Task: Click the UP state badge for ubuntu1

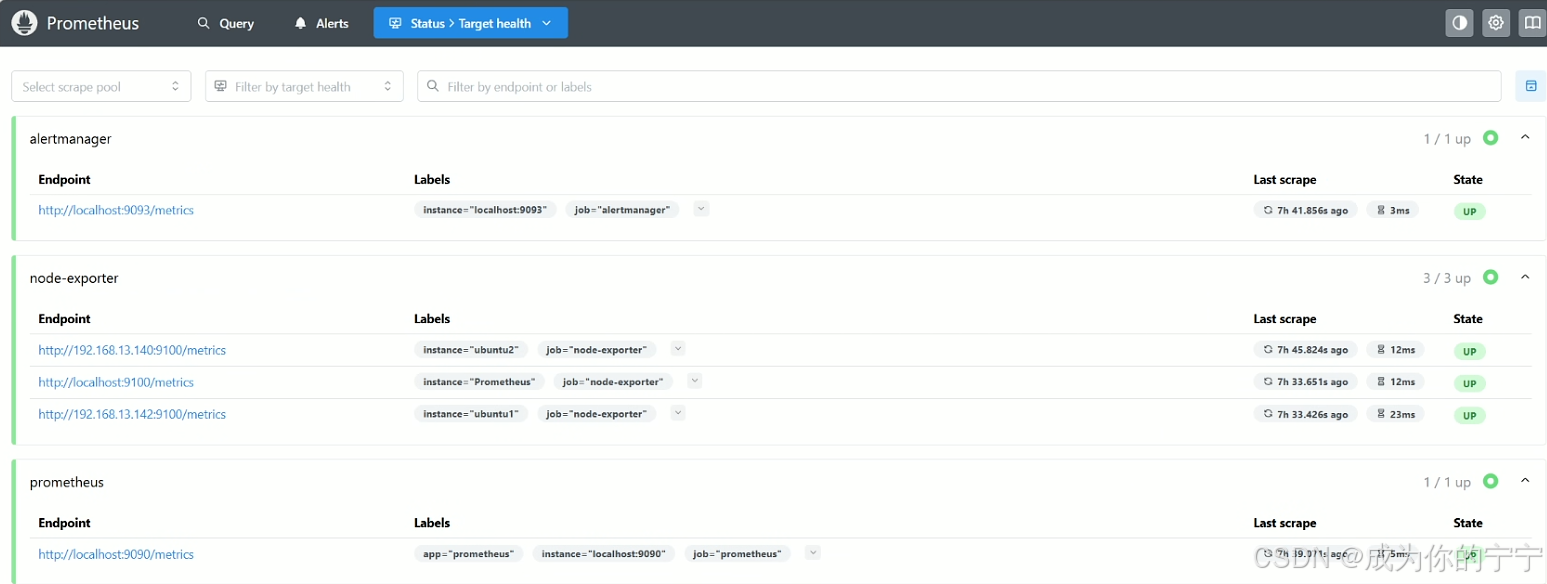Action: 1469,416
